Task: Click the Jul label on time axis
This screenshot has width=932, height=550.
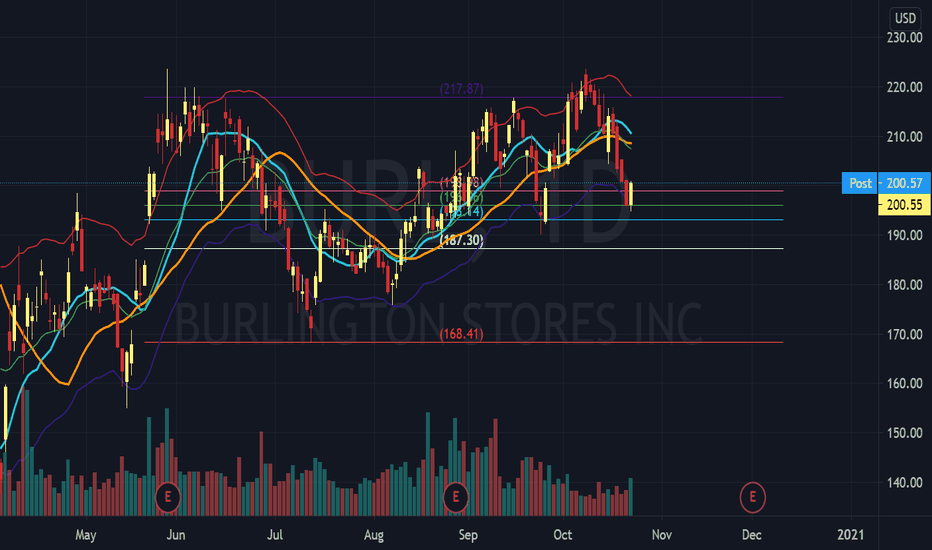Action: (275, 535)
